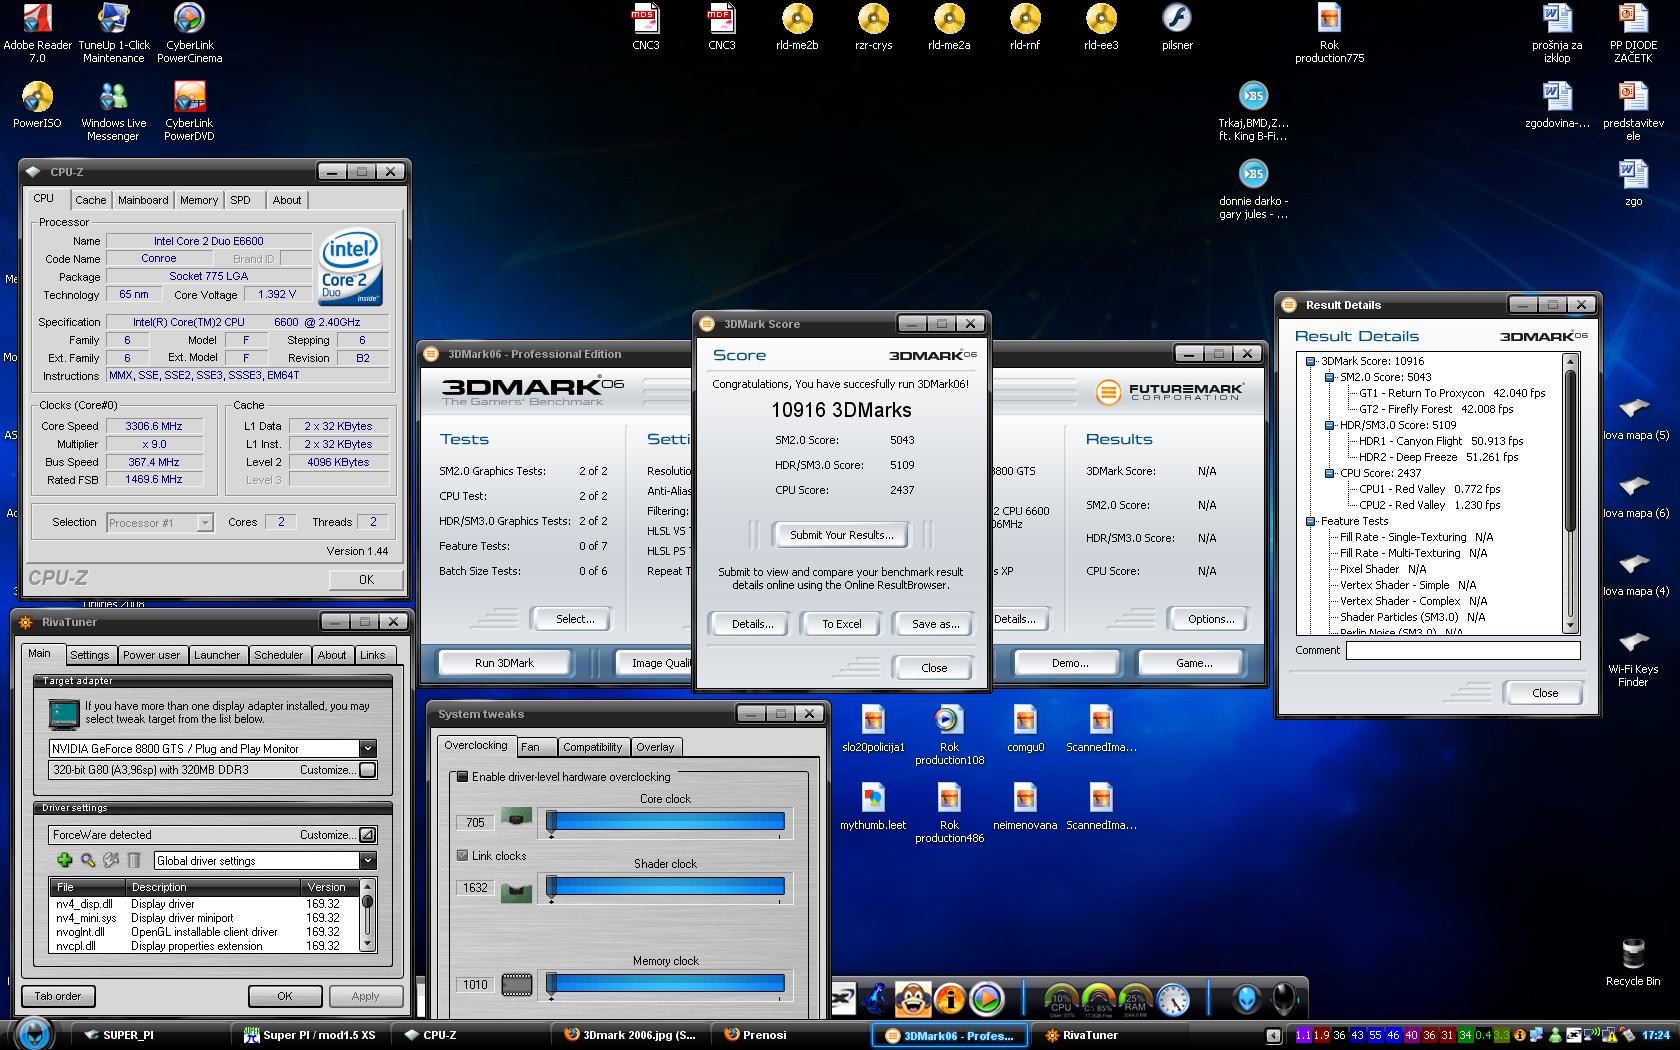The height and width of the screenshot is (1050, 1680).
Task: Open CyberLink PowerCinema desktop icon
Action: coord(189,30)
